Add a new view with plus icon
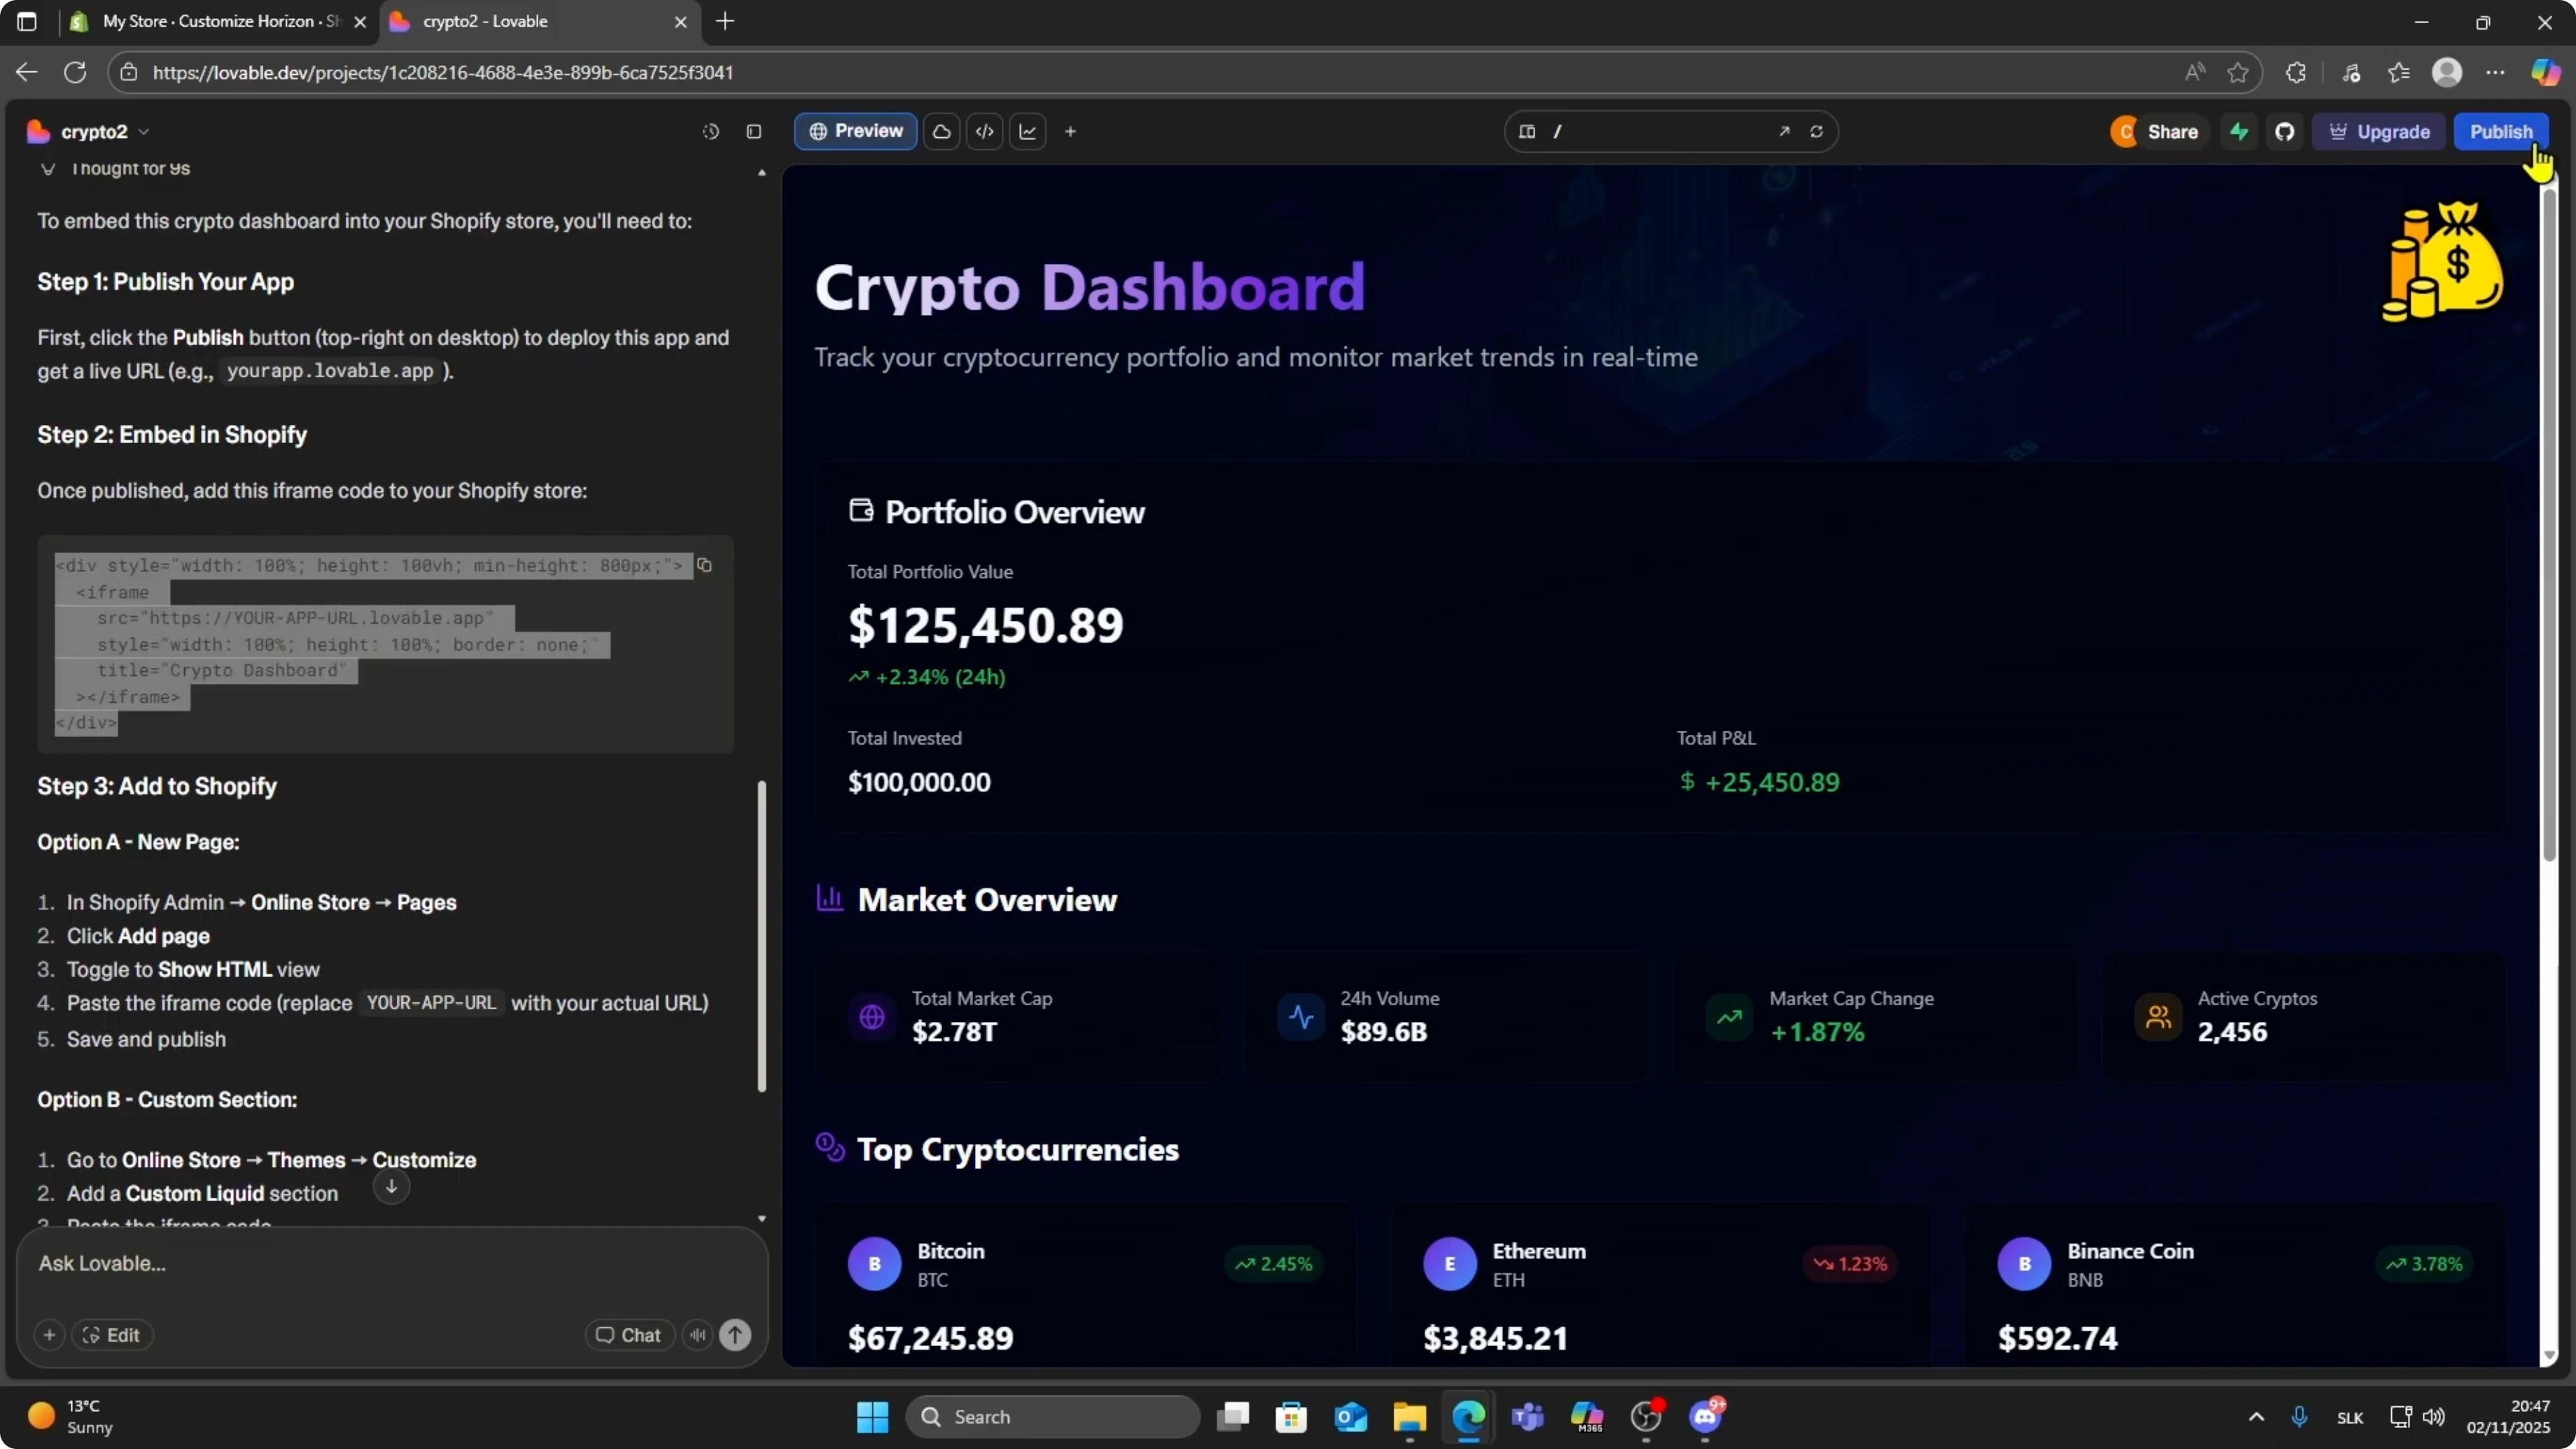The image size is (2576, 1449). tap(1070, 132)
